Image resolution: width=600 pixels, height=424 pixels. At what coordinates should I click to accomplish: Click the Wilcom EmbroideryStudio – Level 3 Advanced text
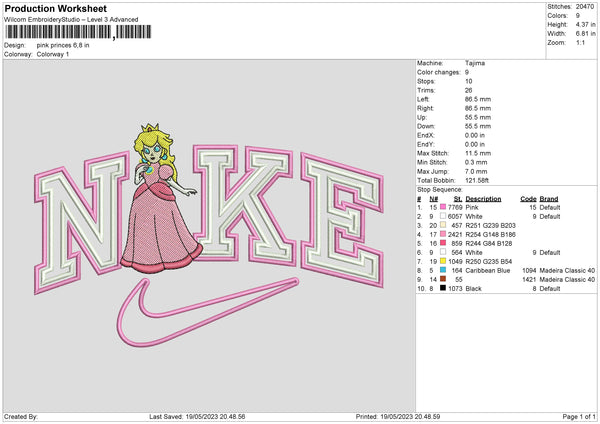pyautogui.click(x=71, y=20)
